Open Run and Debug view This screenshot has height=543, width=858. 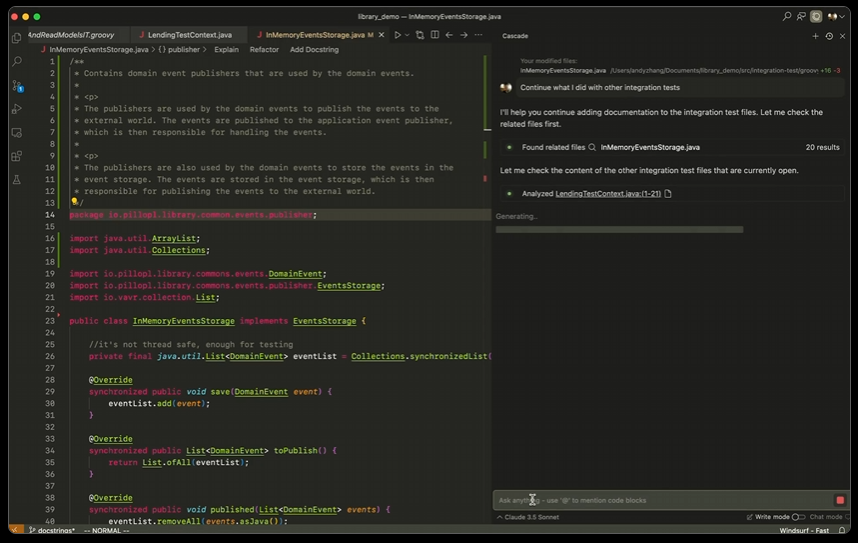click(x=17, y=109)
